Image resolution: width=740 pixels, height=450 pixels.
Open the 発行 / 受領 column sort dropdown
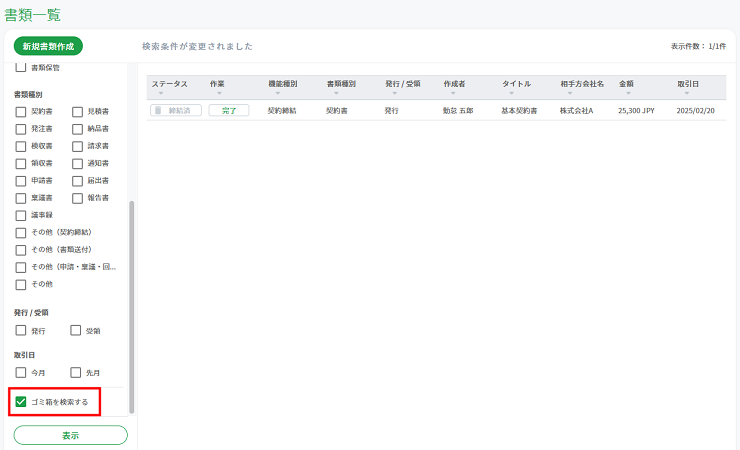coord(394,93)
